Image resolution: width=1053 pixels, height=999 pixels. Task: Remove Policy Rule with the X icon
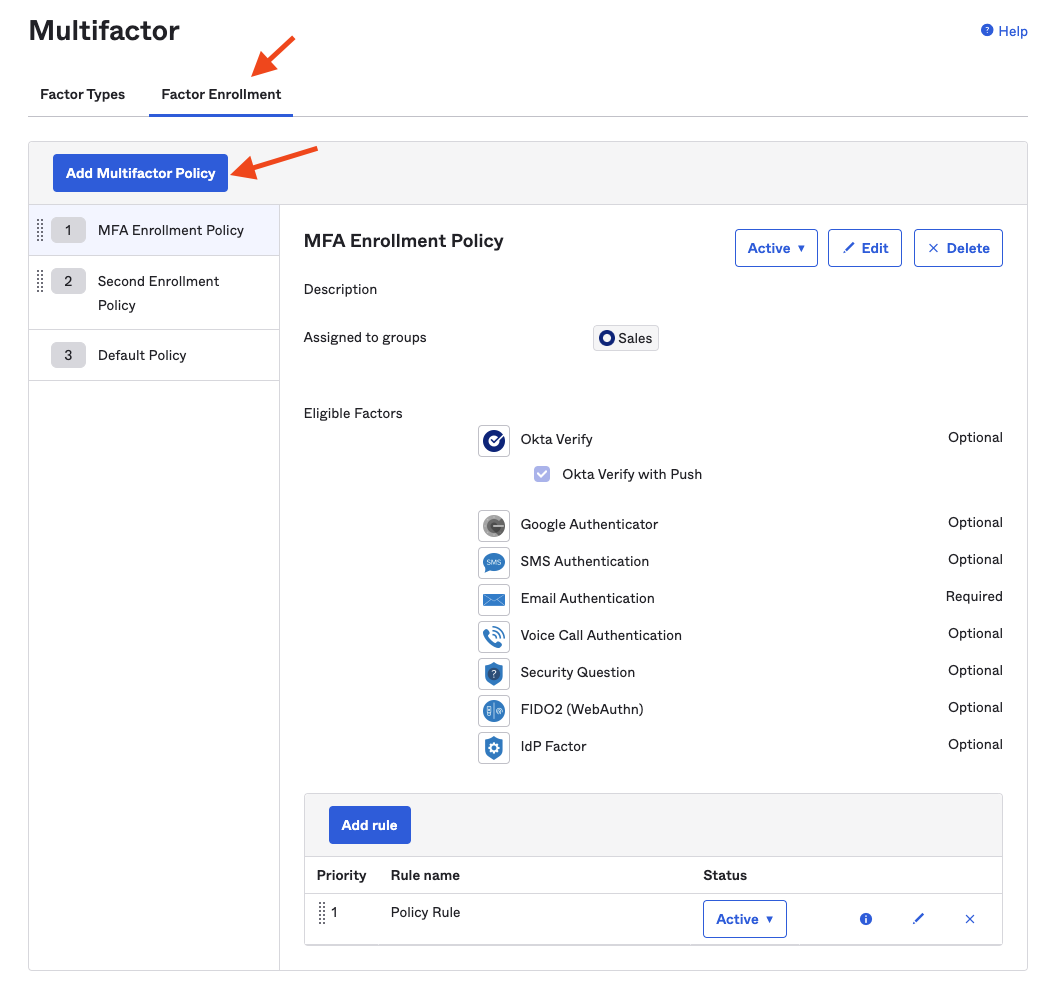point(970,918)
